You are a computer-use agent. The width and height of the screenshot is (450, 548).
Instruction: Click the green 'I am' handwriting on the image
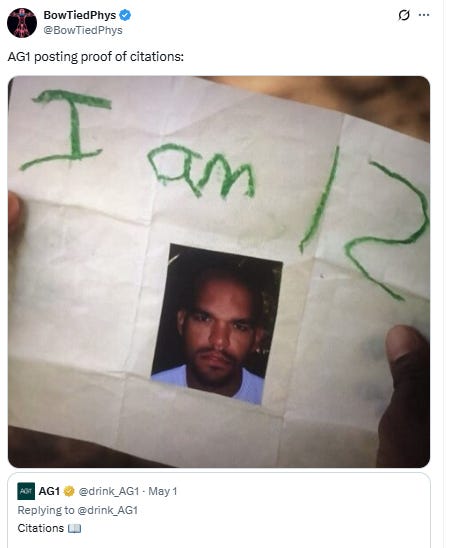point(137,145)
